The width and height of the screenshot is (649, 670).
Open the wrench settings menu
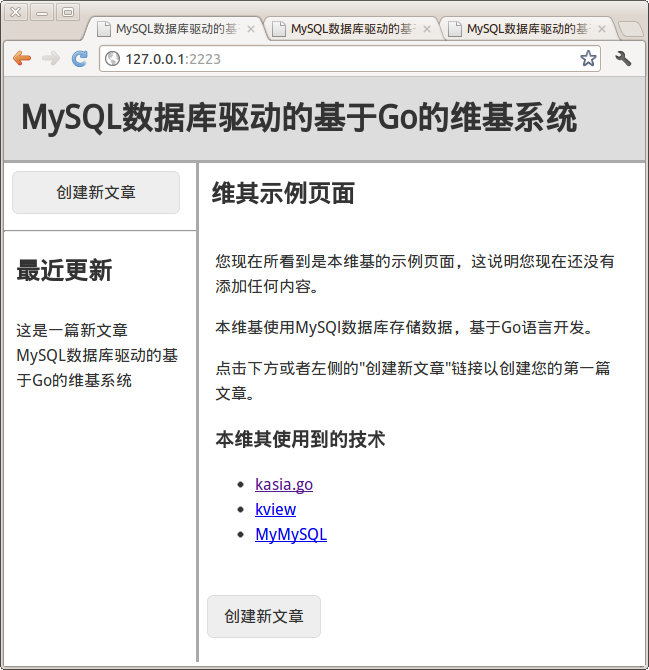[624, 59]
